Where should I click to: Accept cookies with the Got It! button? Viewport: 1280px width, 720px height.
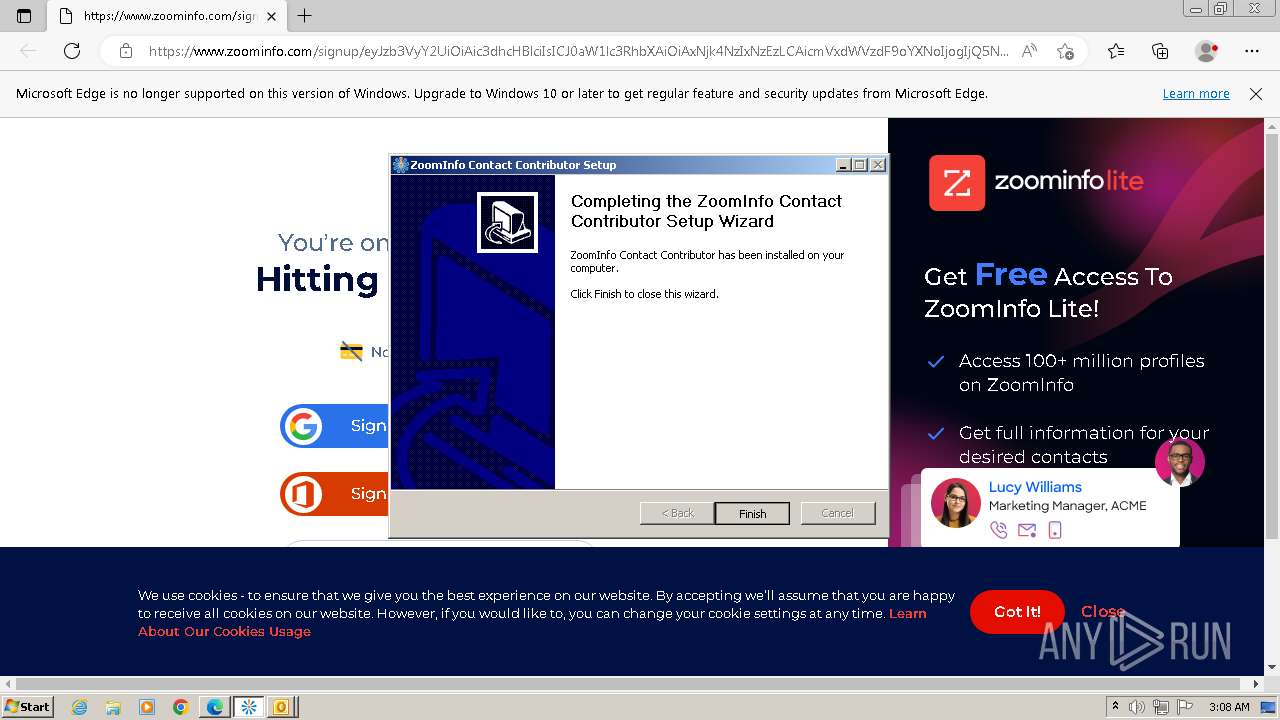coord(1017,612)
